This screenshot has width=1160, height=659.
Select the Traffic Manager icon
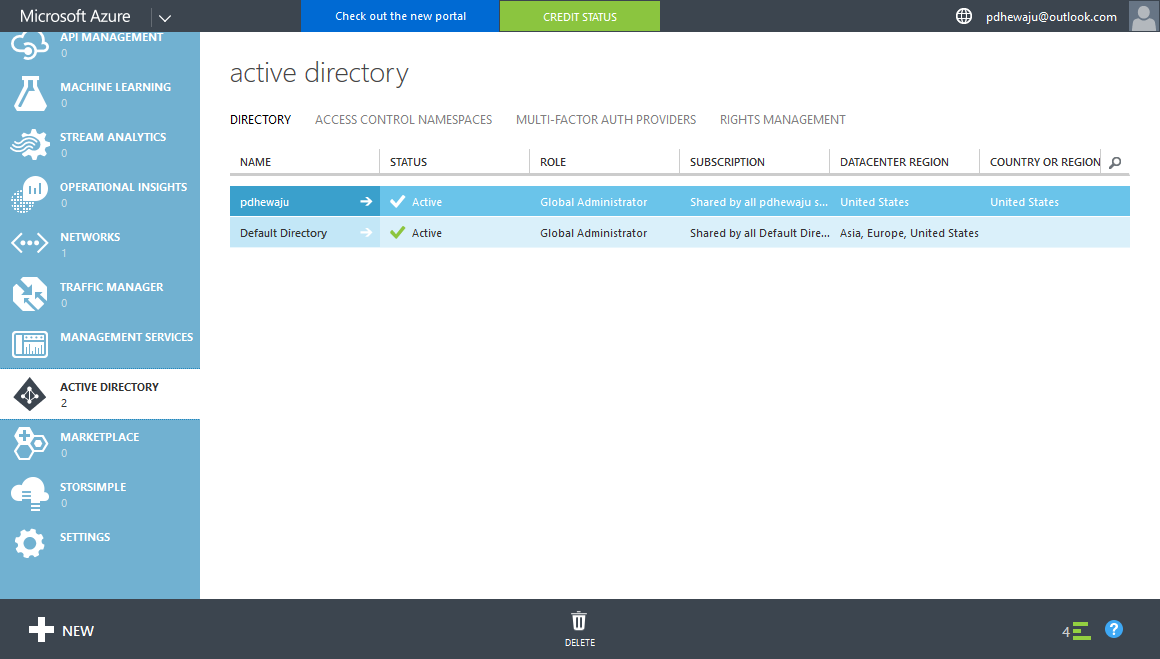(30, 294)
